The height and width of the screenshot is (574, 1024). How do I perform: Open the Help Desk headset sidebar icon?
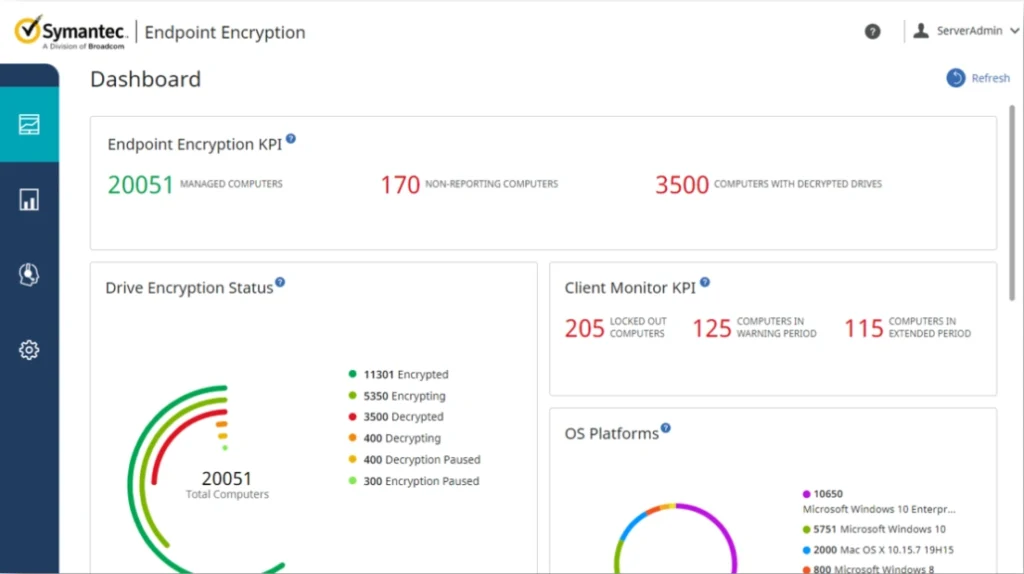pos(29,274)
